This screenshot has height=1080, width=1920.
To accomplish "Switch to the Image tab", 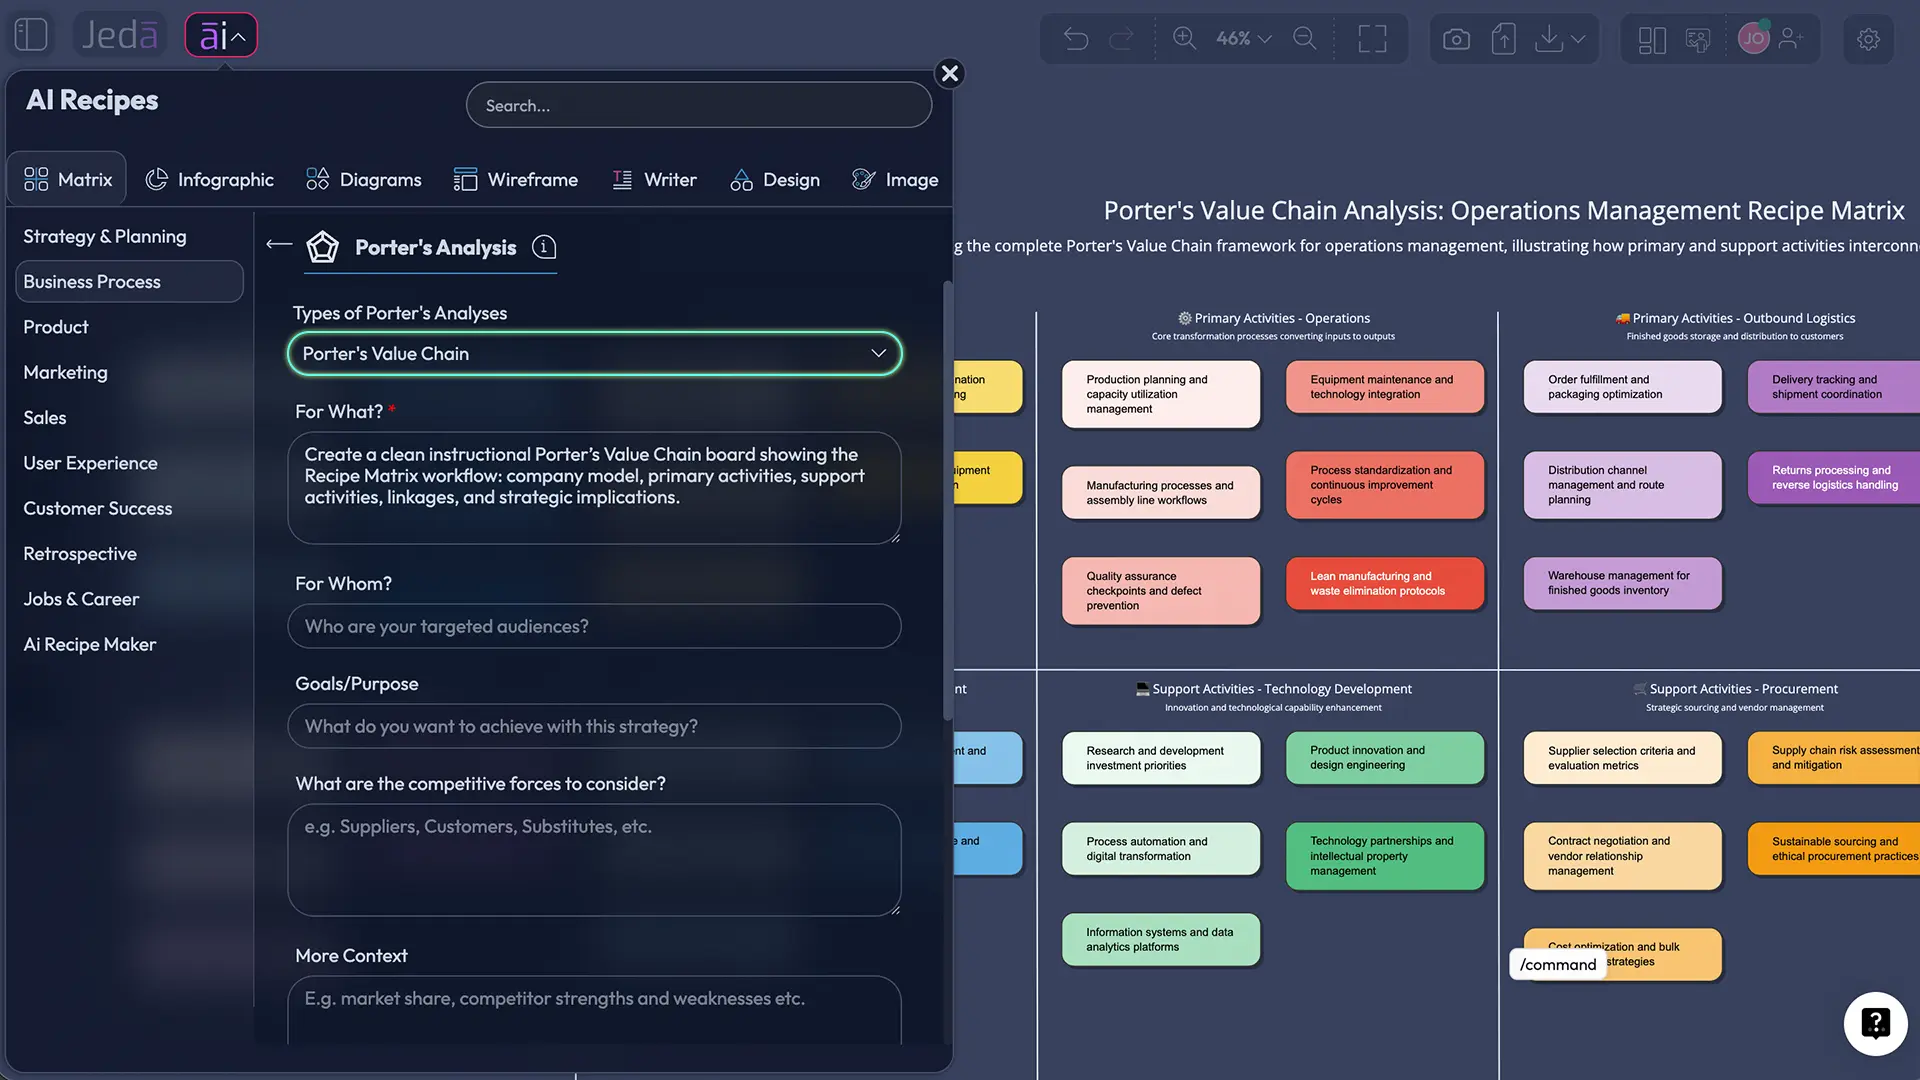I will point(895,179).
